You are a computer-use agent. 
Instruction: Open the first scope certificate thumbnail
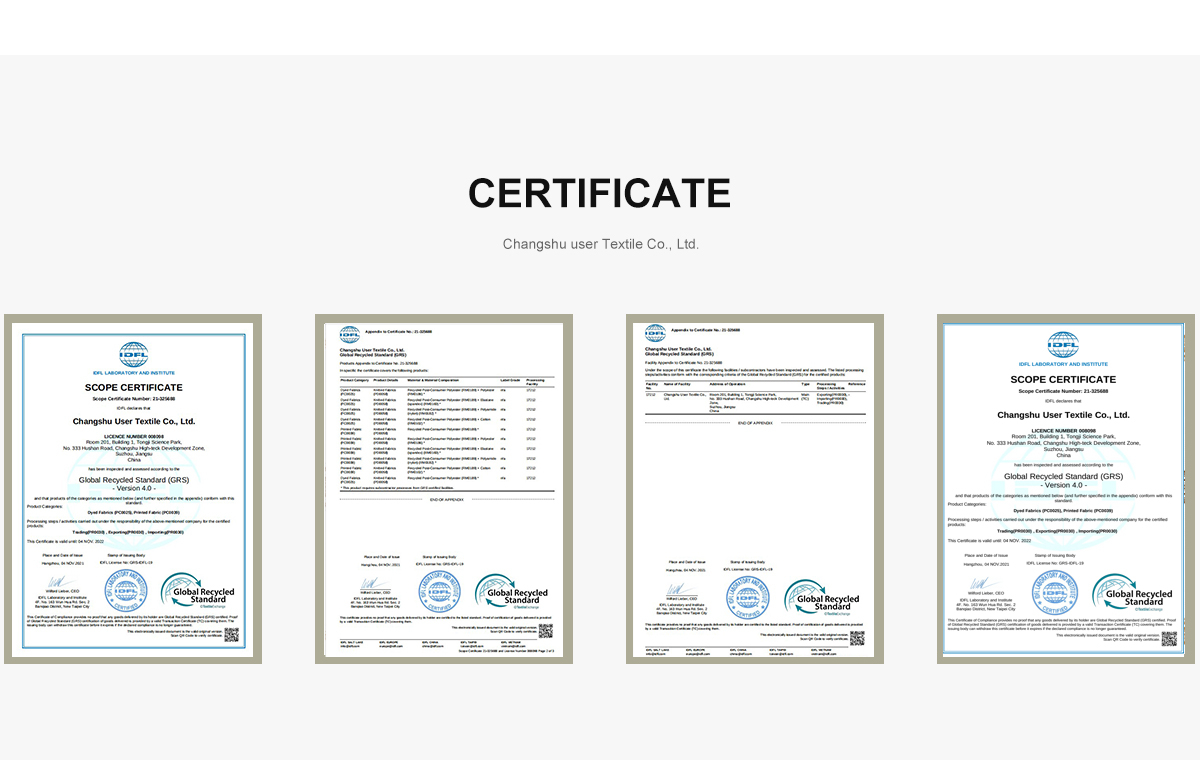coord(133,489)
